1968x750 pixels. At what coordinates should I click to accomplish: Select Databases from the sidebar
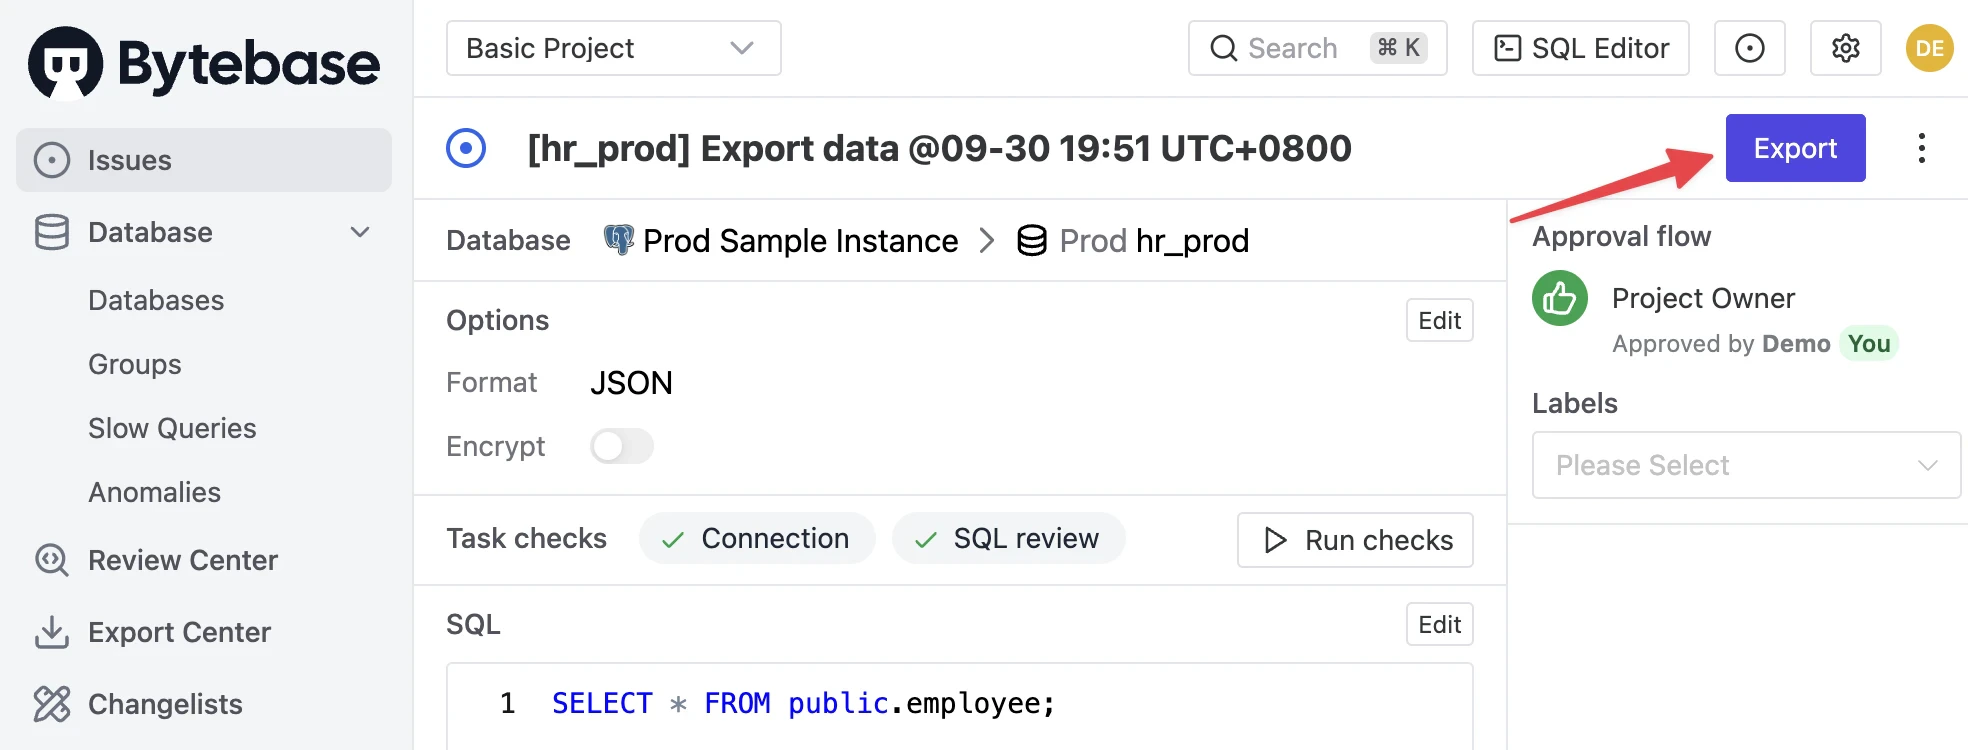click(x=156, y=300)
